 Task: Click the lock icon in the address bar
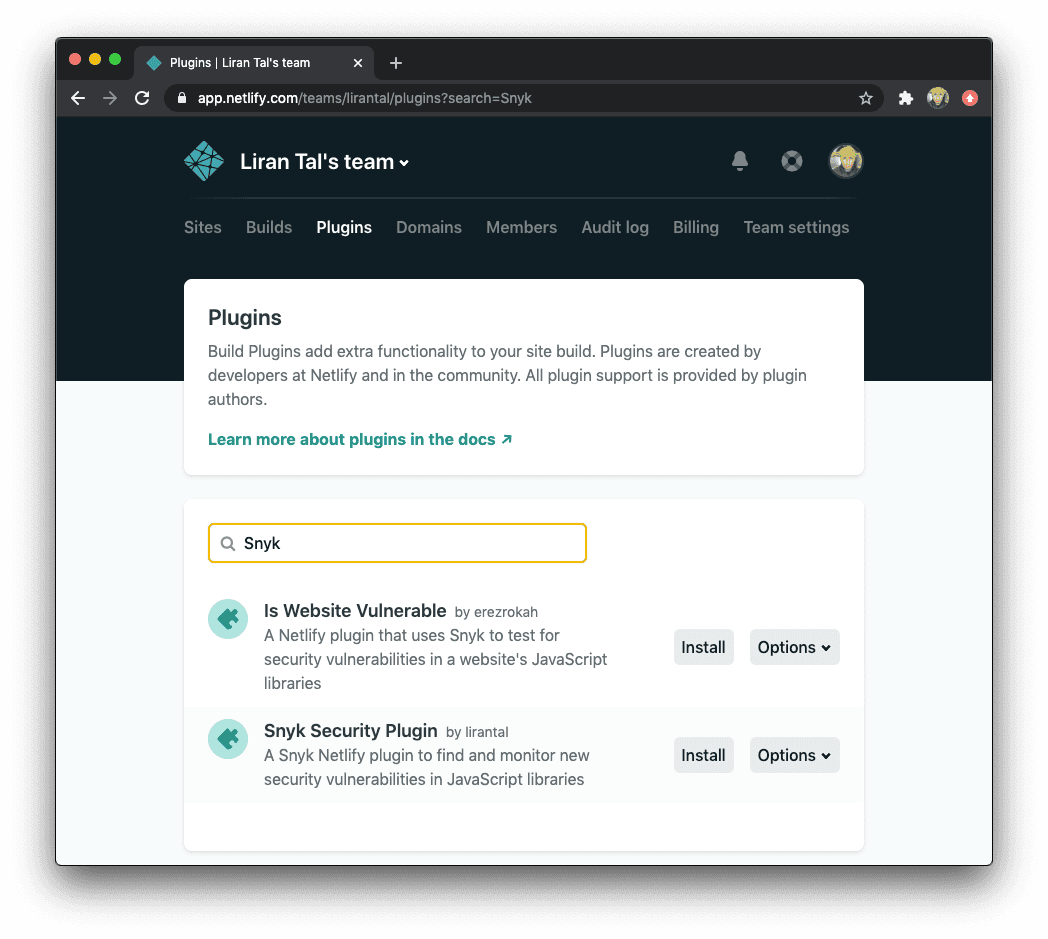182,98
